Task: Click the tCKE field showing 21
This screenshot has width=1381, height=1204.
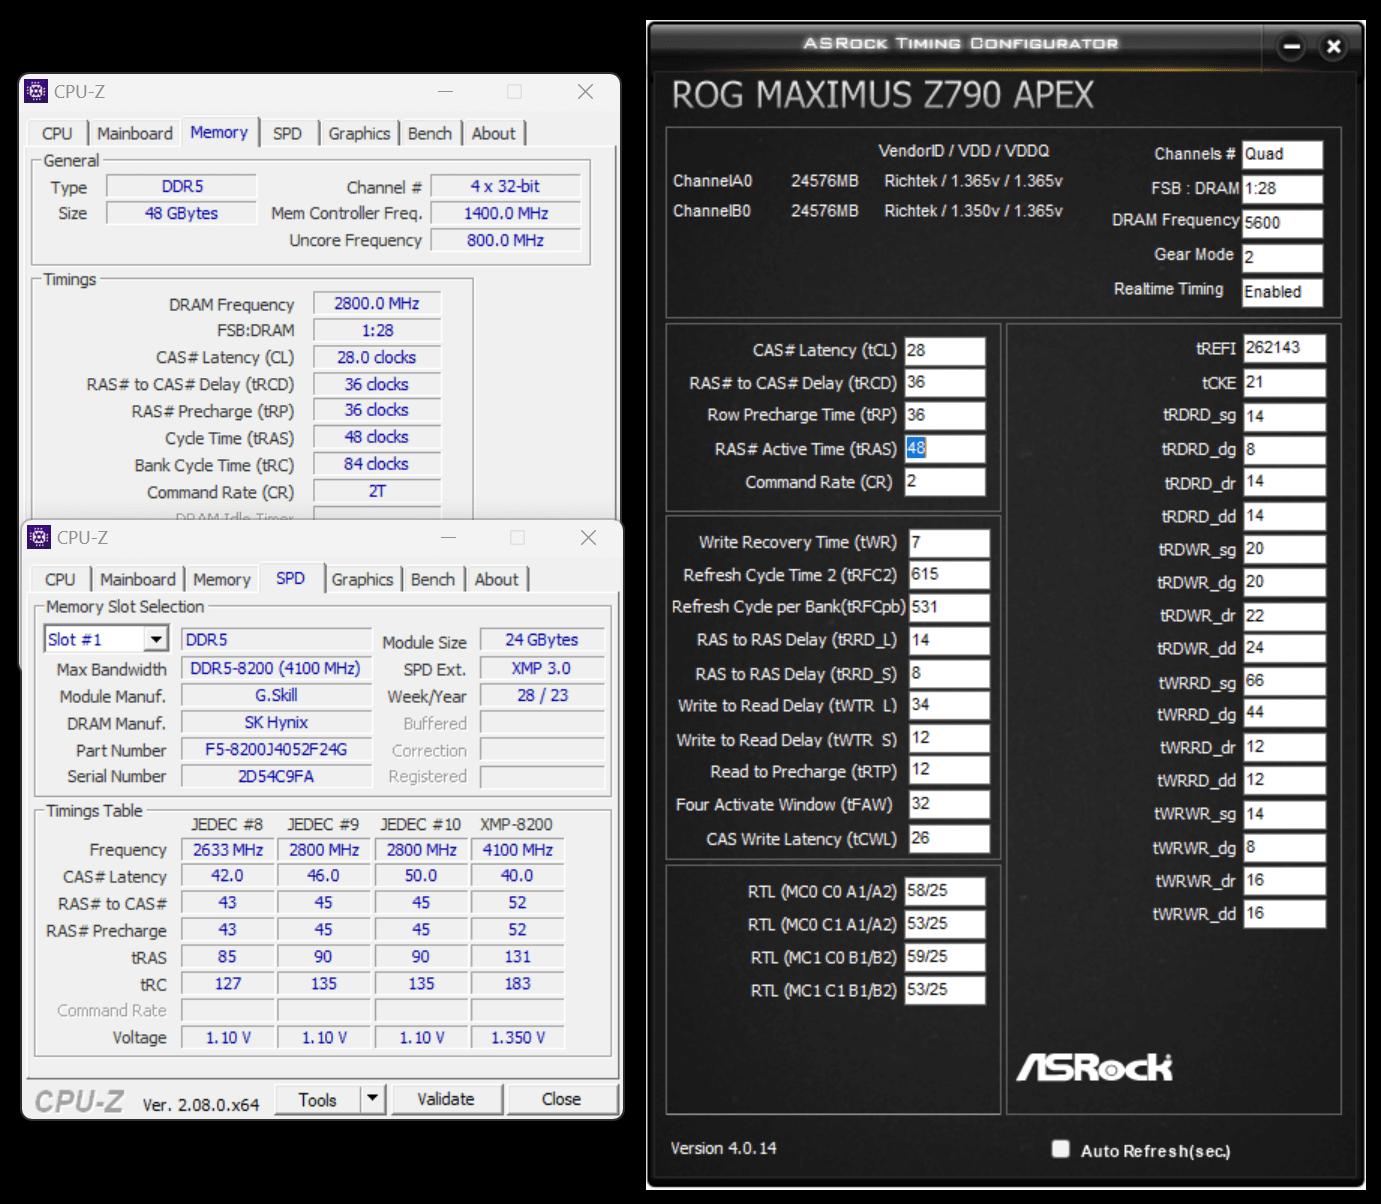Action: [1284, 382]
